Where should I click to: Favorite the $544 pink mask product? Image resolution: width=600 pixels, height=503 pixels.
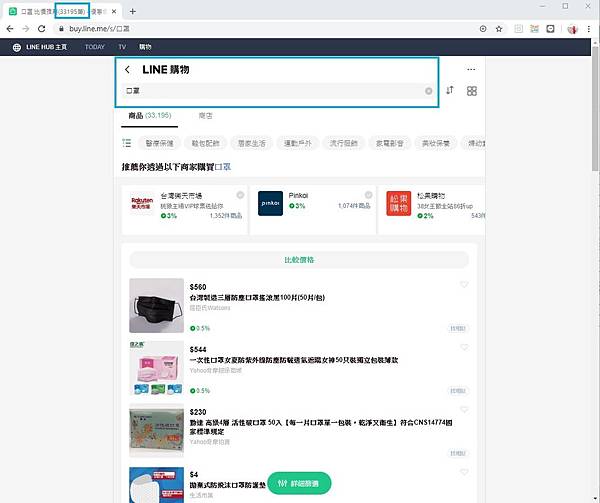[x=464, y=347]
